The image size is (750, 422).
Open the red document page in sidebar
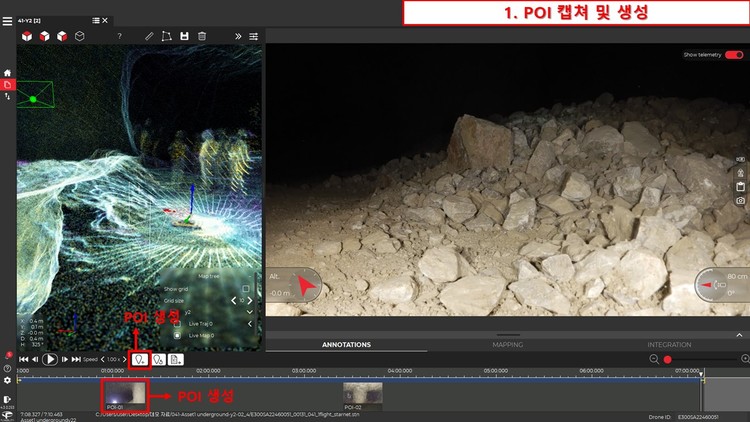point(7,85)
